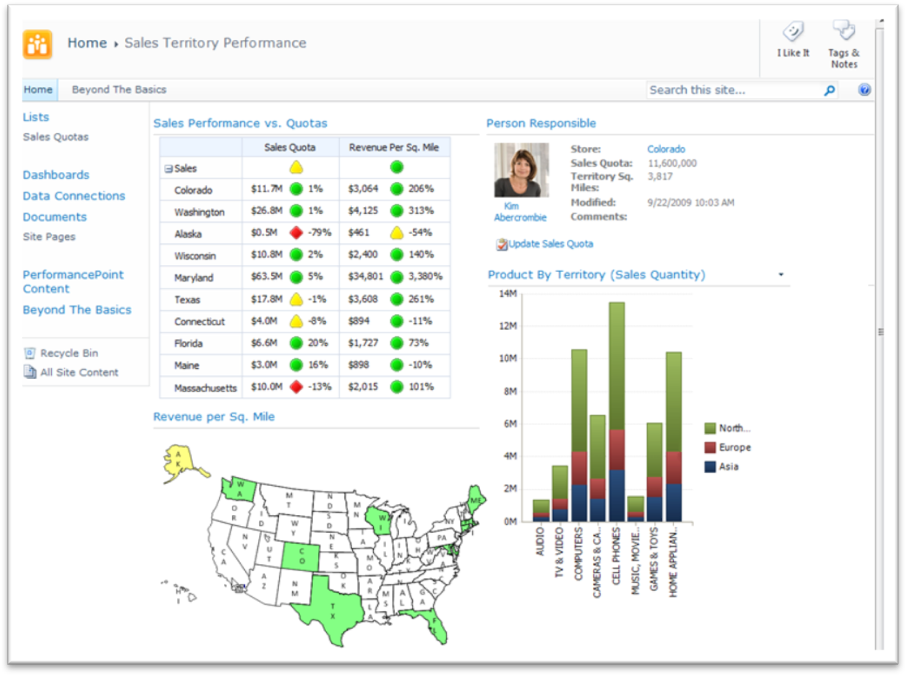Open the help question mark icon
The width and height of the screenshot is (907, 676).
(864, 90)
